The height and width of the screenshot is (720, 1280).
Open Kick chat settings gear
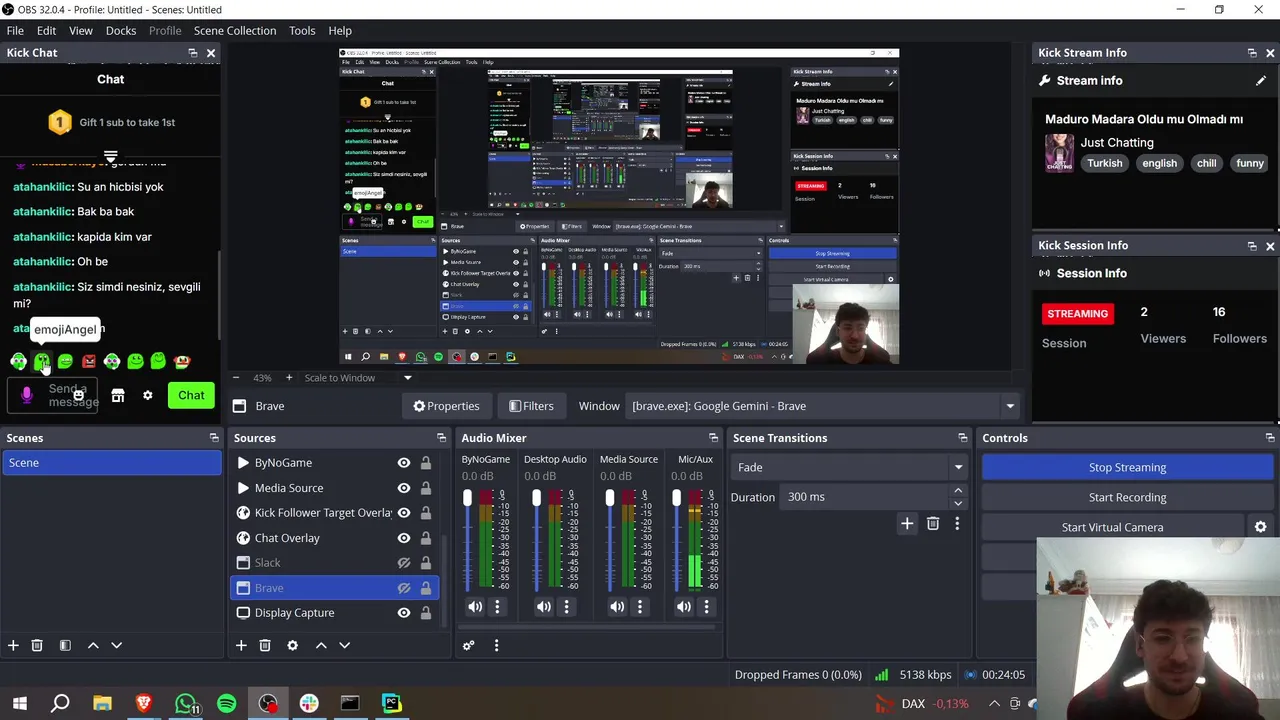click(147, 395)
